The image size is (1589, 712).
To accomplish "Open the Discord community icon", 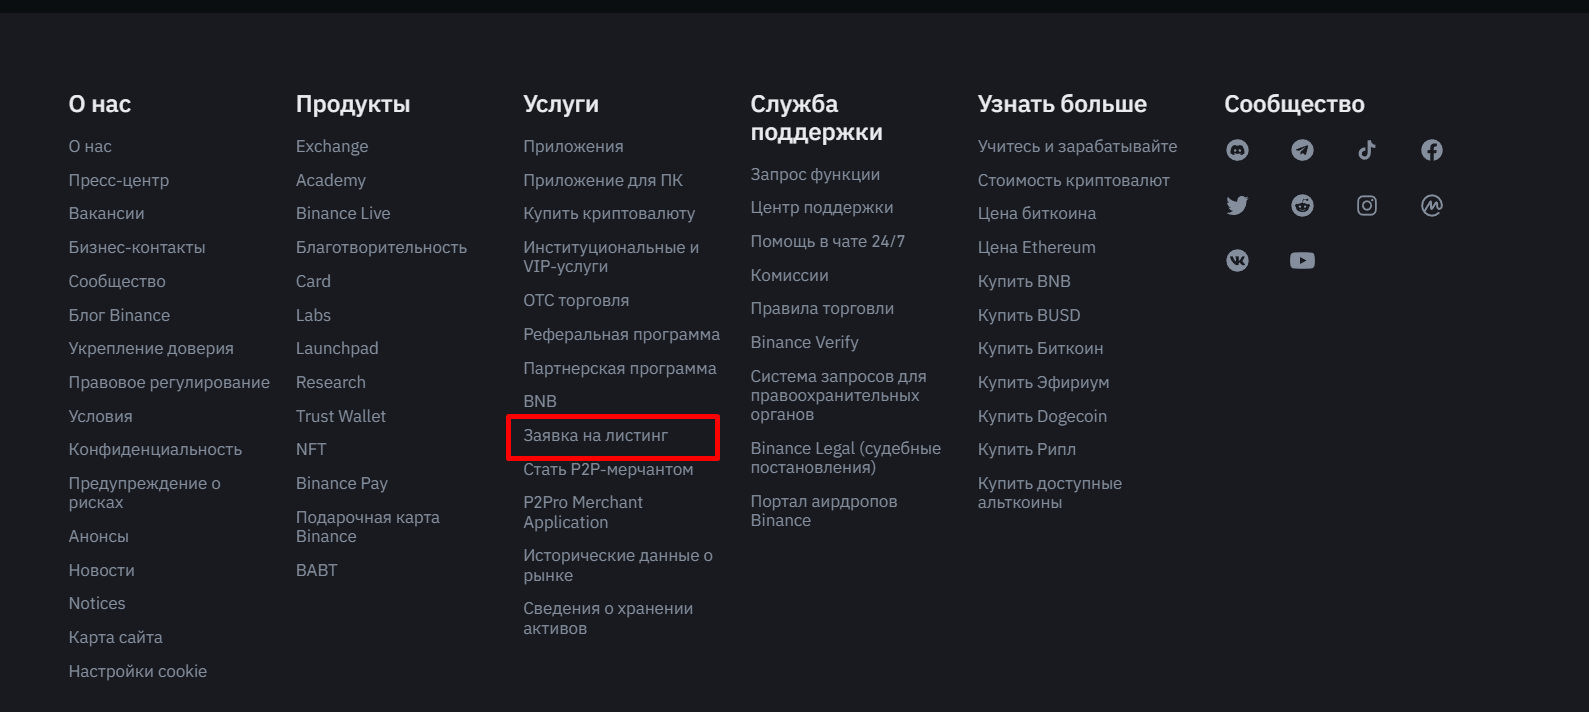I will 1237,150.
